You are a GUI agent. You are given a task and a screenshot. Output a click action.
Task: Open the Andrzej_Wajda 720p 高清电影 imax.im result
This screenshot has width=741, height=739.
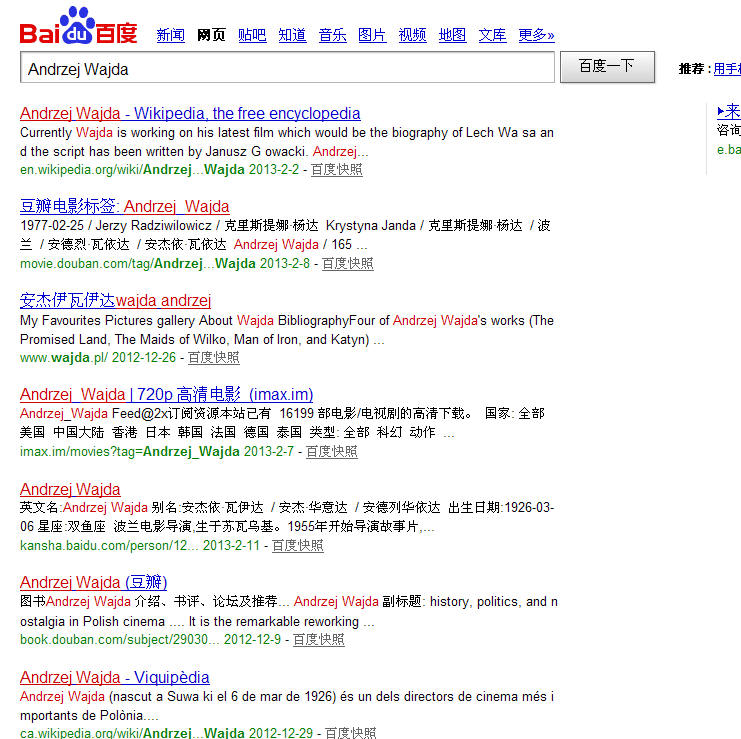click(x=166, y=394)
